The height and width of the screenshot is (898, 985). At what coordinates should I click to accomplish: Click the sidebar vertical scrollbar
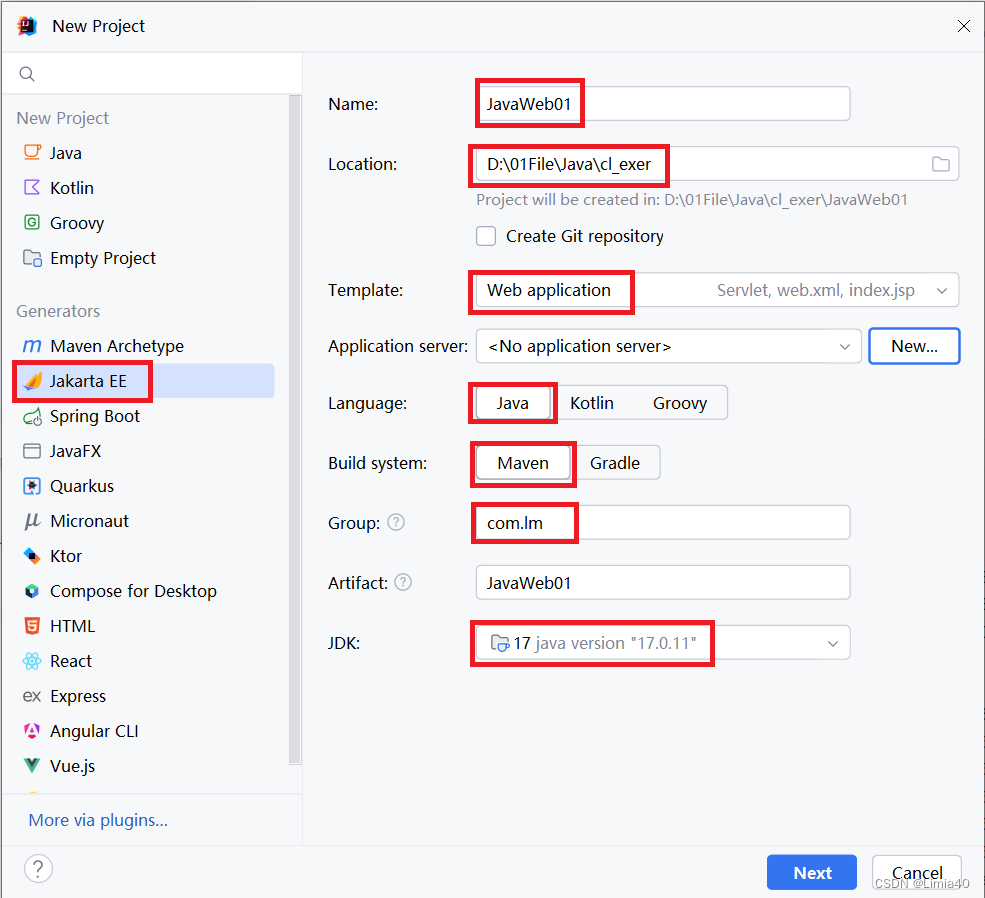pyautogui.click(x=295, y=430)
